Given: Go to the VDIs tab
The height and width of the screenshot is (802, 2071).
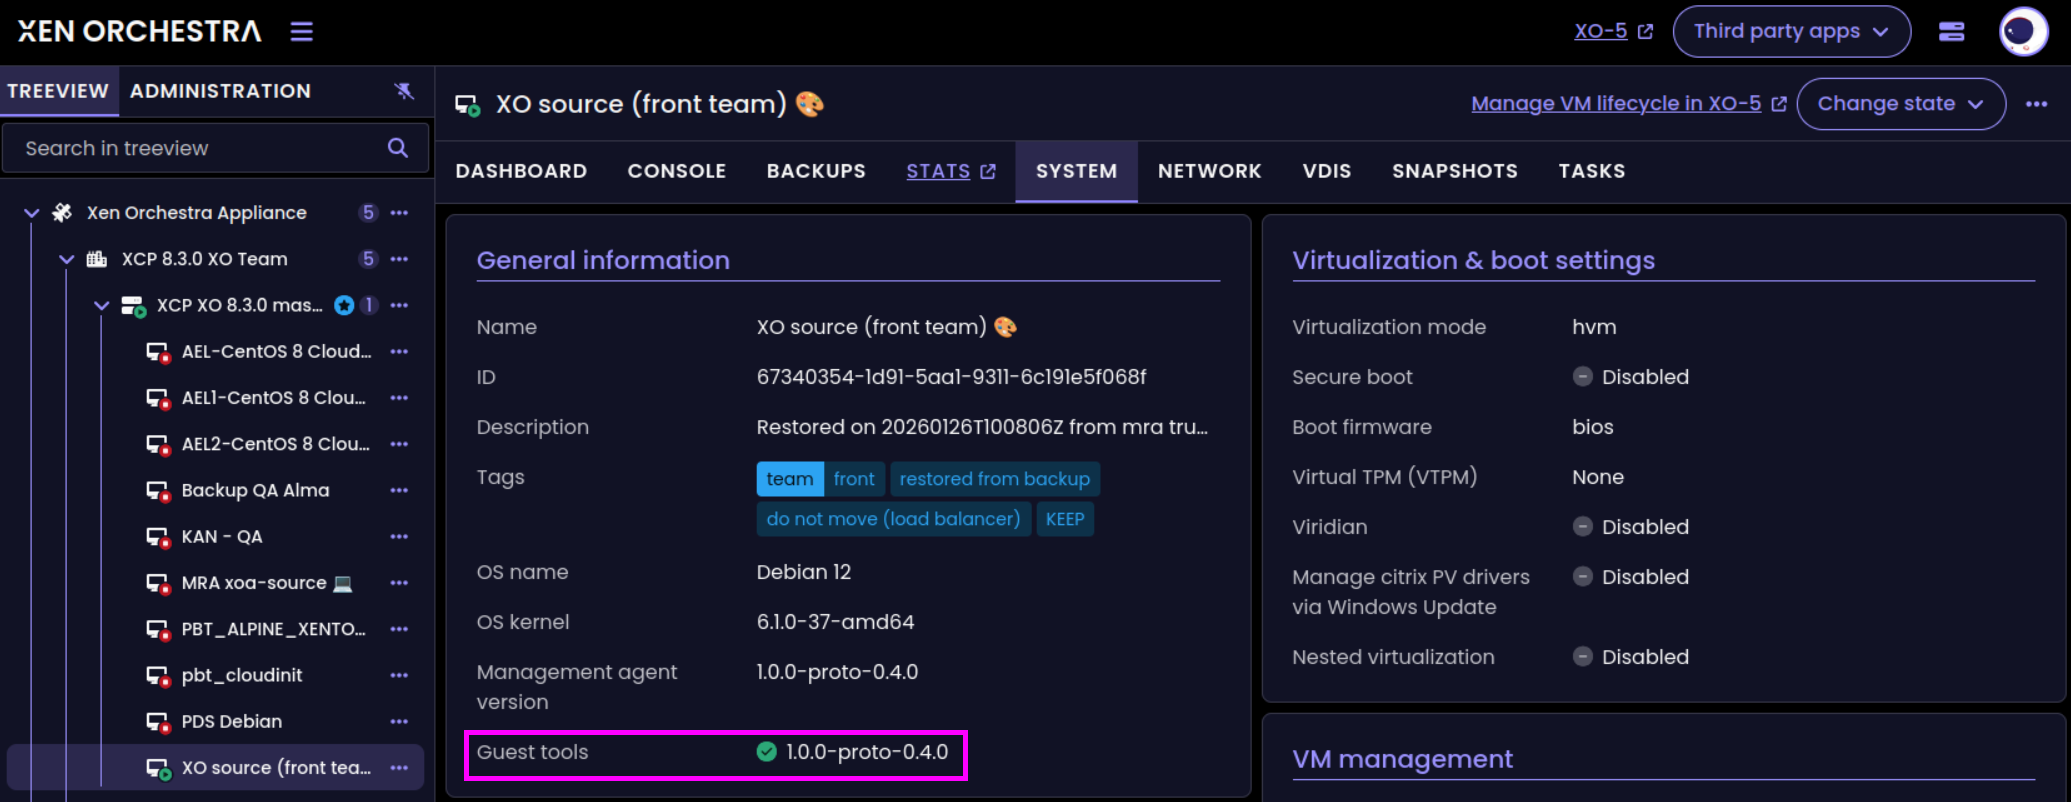Looking at the screenshot, I should (1326, 171).
